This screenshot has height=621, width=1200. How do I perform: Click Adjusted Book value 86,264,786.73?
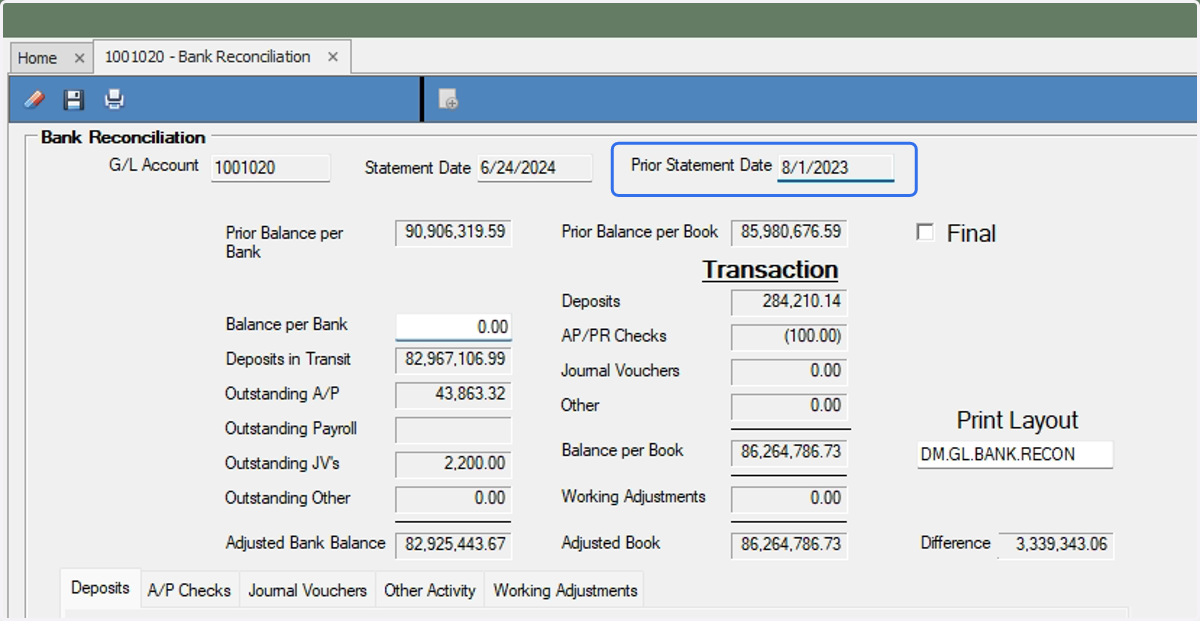(x=789, y=545)
